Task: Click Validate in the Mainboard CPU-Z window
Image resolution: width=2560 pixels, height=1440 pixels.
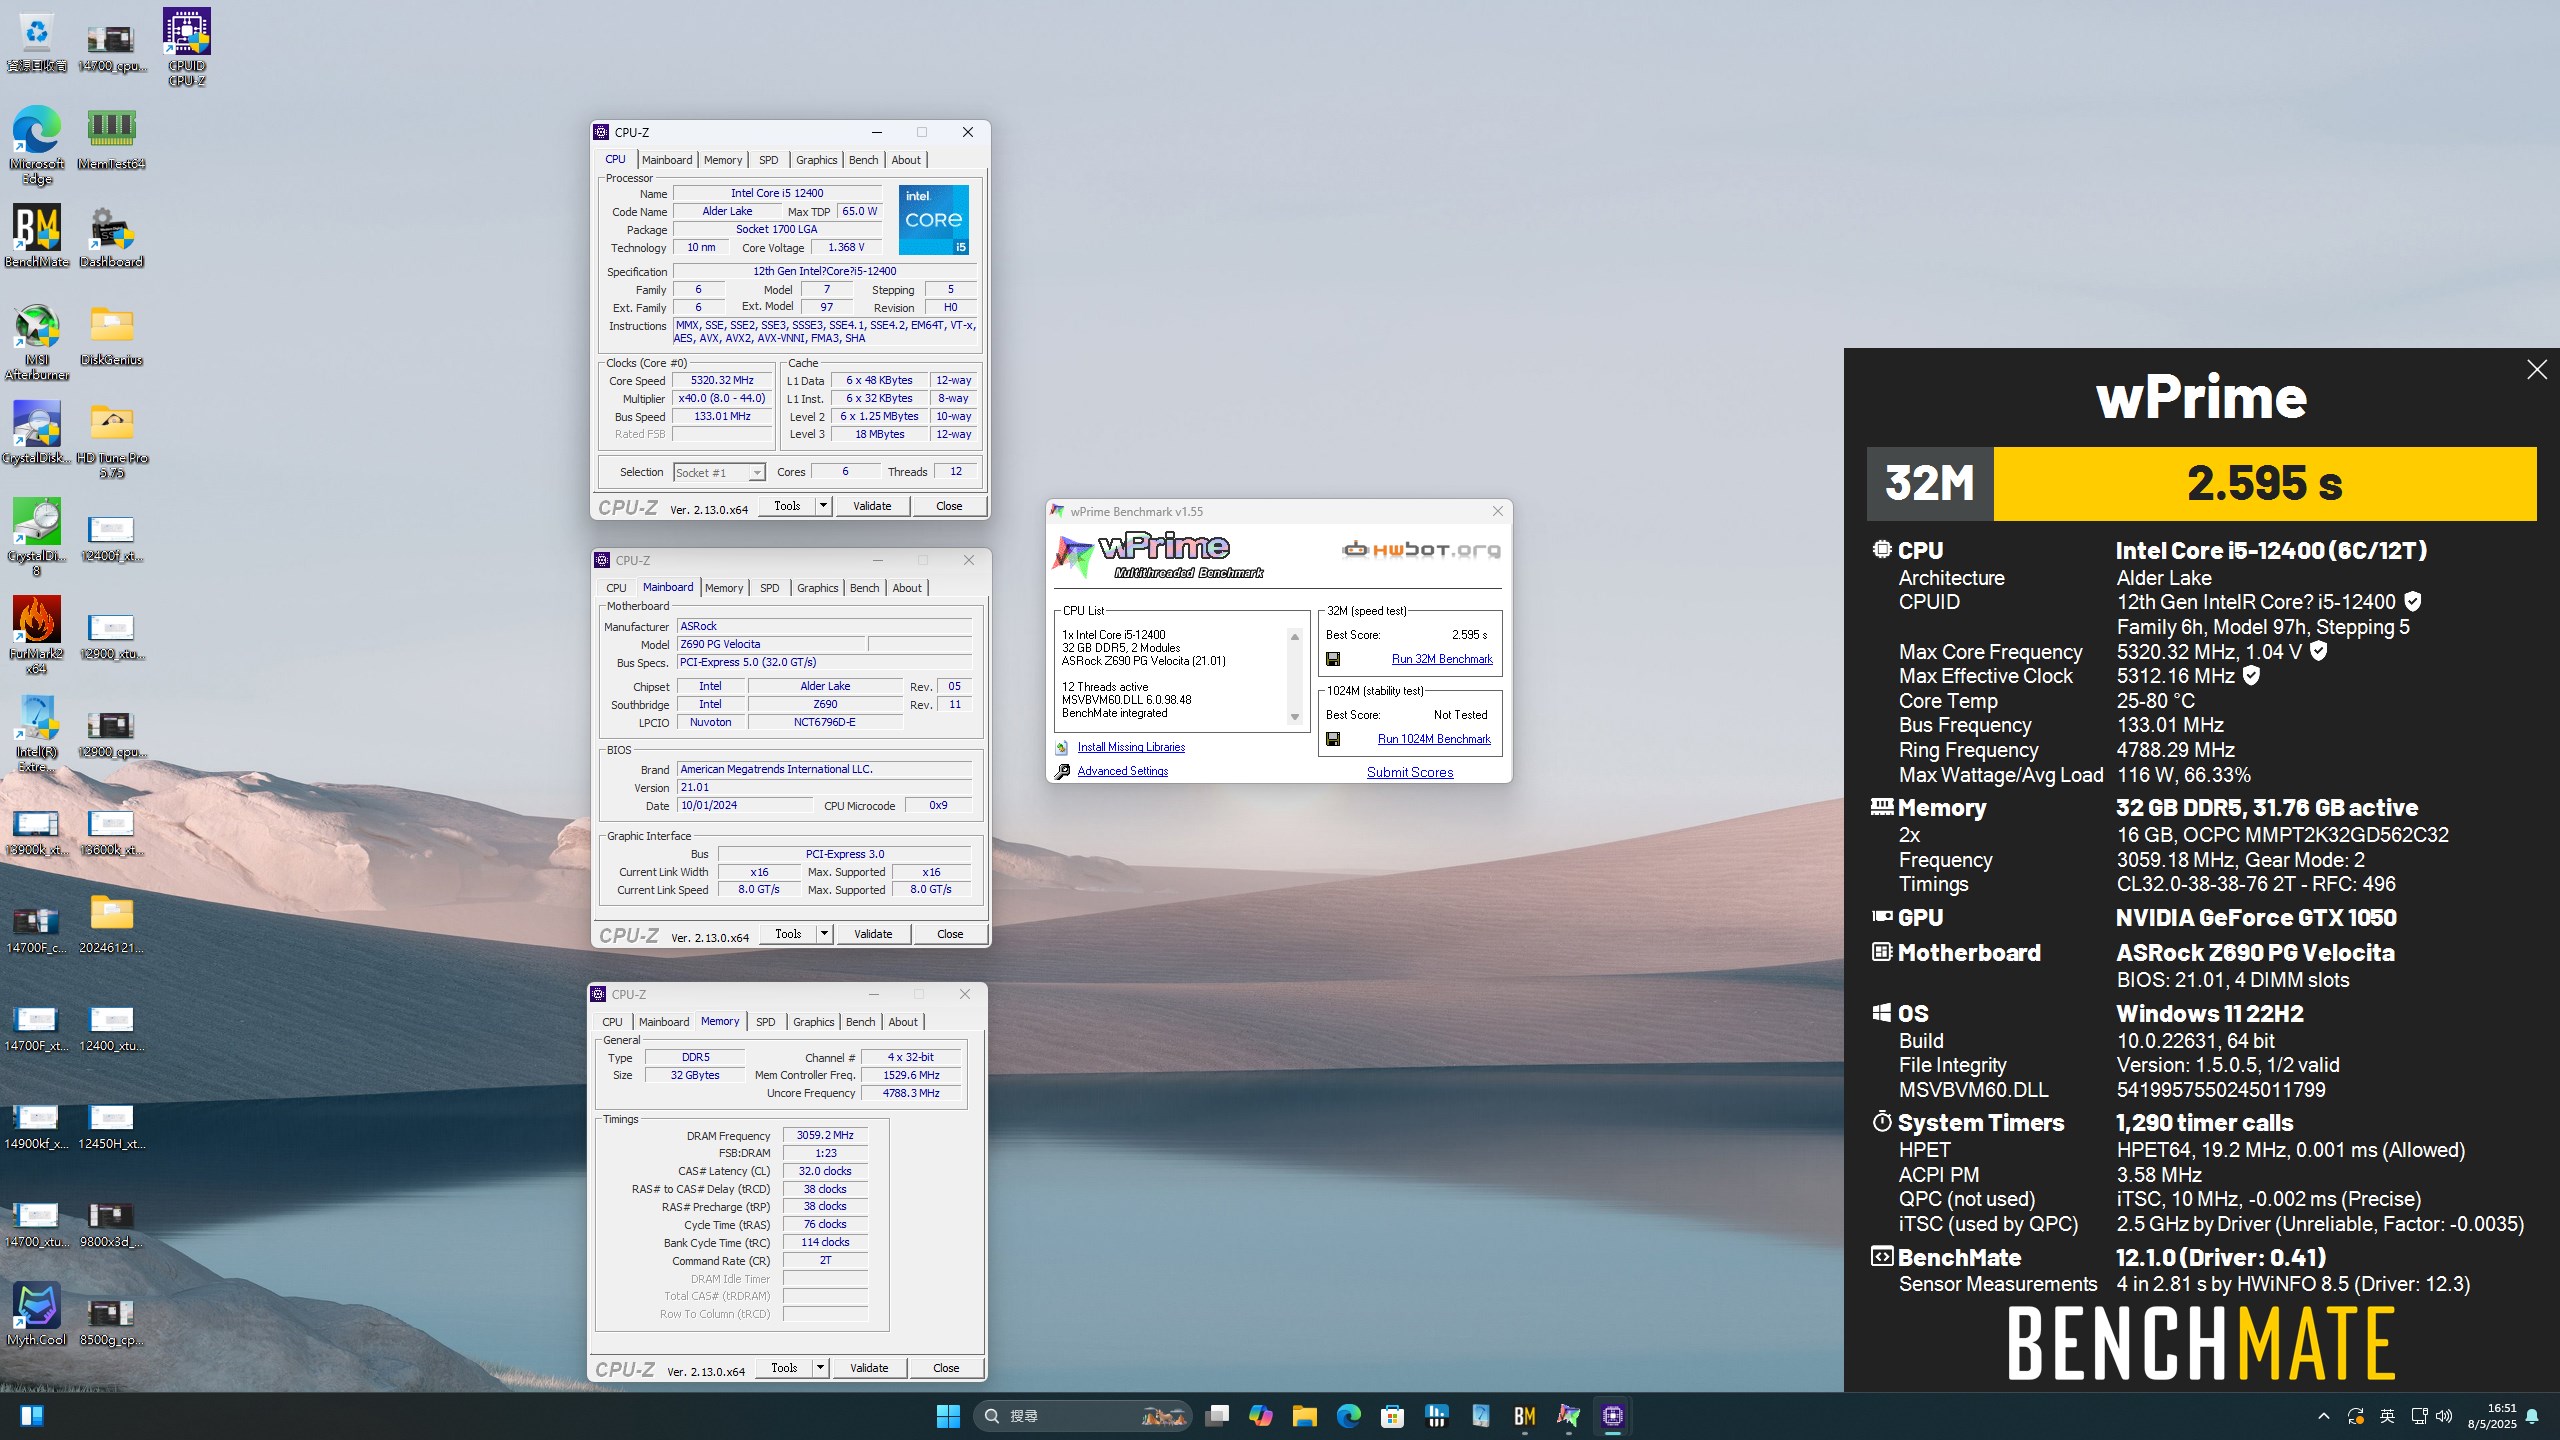Action: pos(873,934)
